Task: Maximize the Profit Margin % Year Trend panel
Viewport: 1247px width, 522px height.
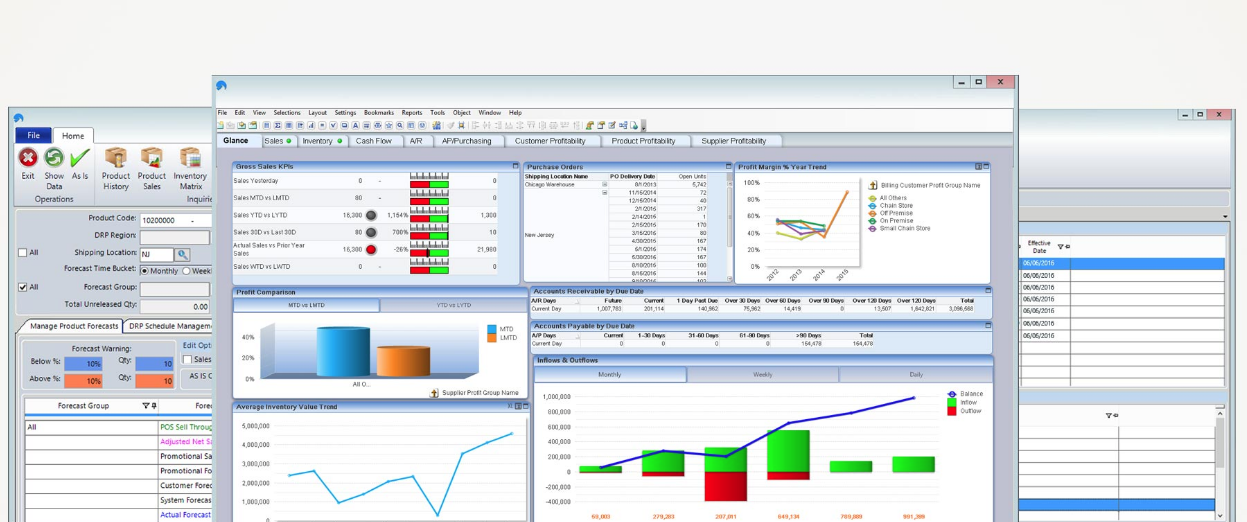Action: pos(986,167)
